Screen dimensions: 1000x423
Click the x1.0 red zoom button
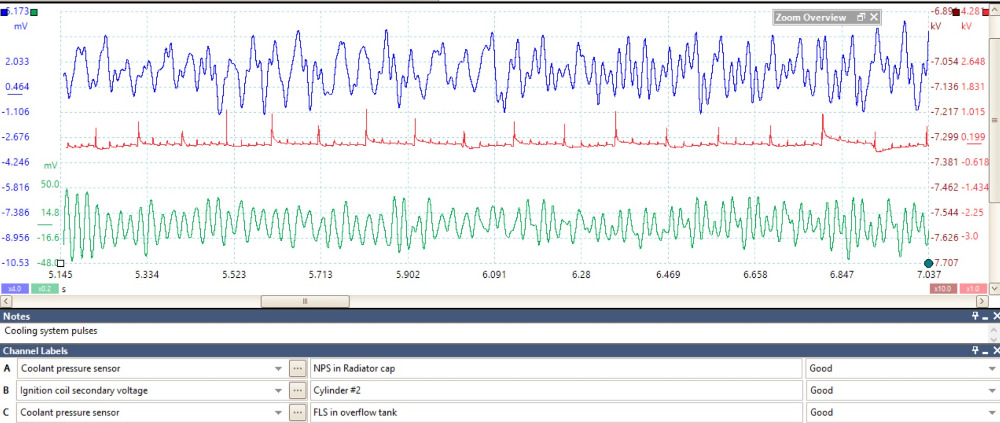pos(971,289)
